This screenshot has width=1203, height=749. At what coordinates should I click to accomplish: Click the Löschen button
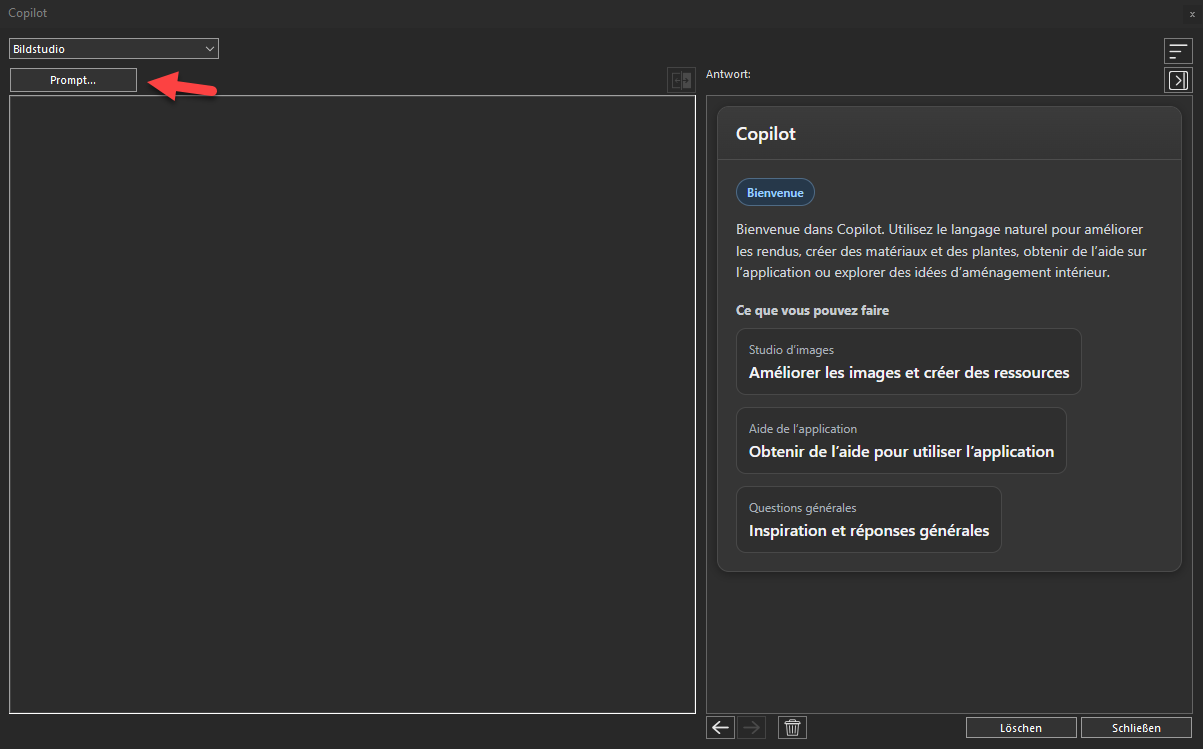click(x=1021, y=728)
